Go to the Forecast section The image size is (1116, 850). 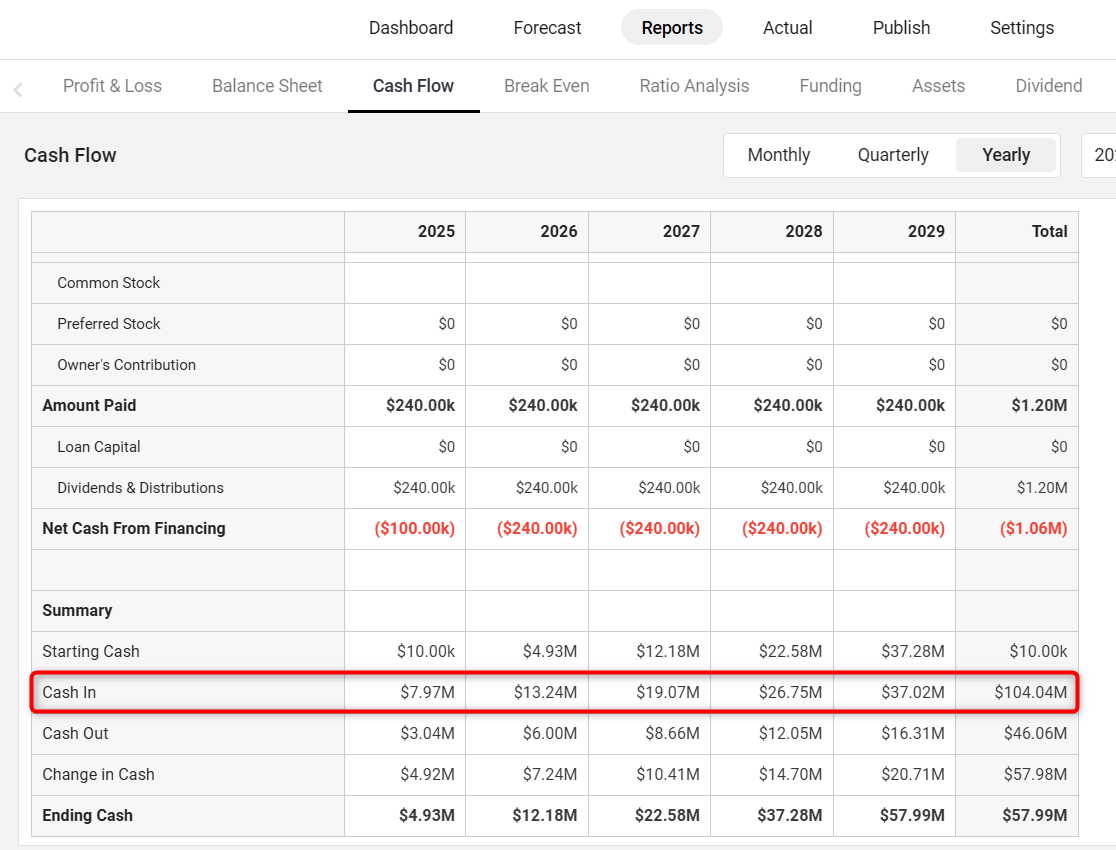(547, 28)
